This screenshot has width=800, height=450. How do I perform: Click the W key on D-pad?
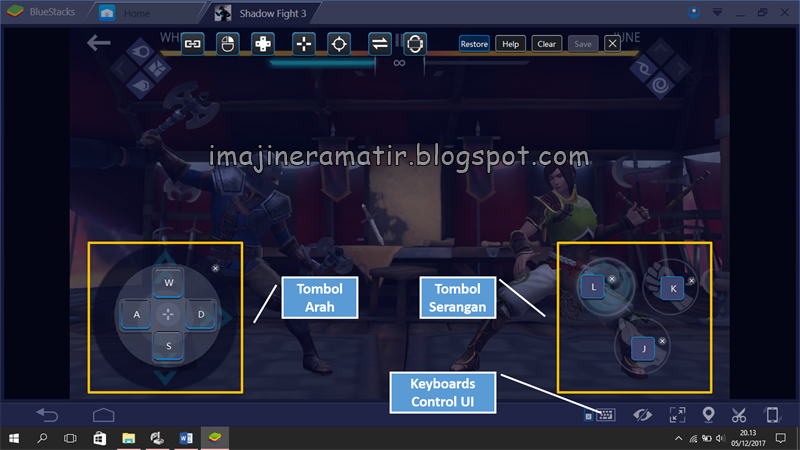click(168, 282)
